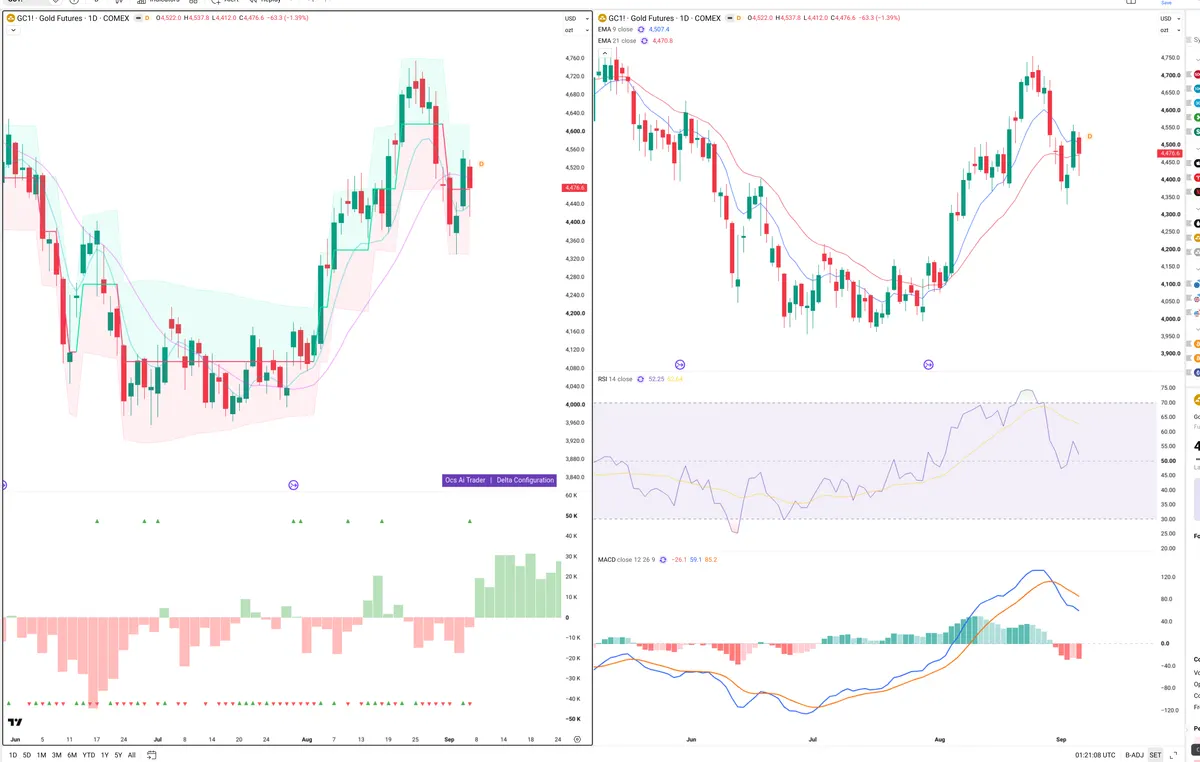The width and height of the screenshot is (1200, 762).
Task: Show All available data range
Action: tap(132, 755)
